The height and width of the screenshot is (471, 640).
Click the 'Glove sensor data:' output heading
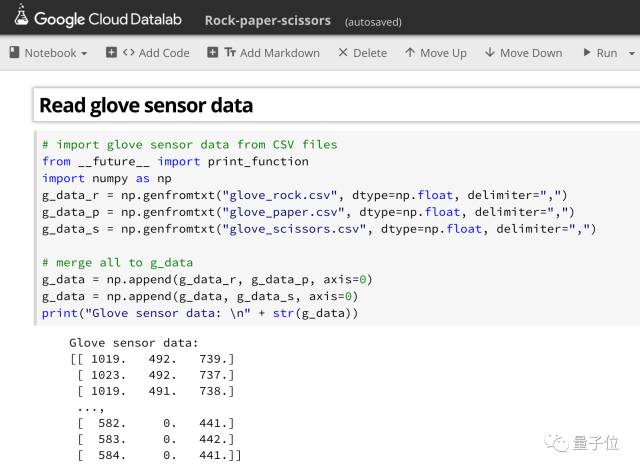click(x=133, y=343)
